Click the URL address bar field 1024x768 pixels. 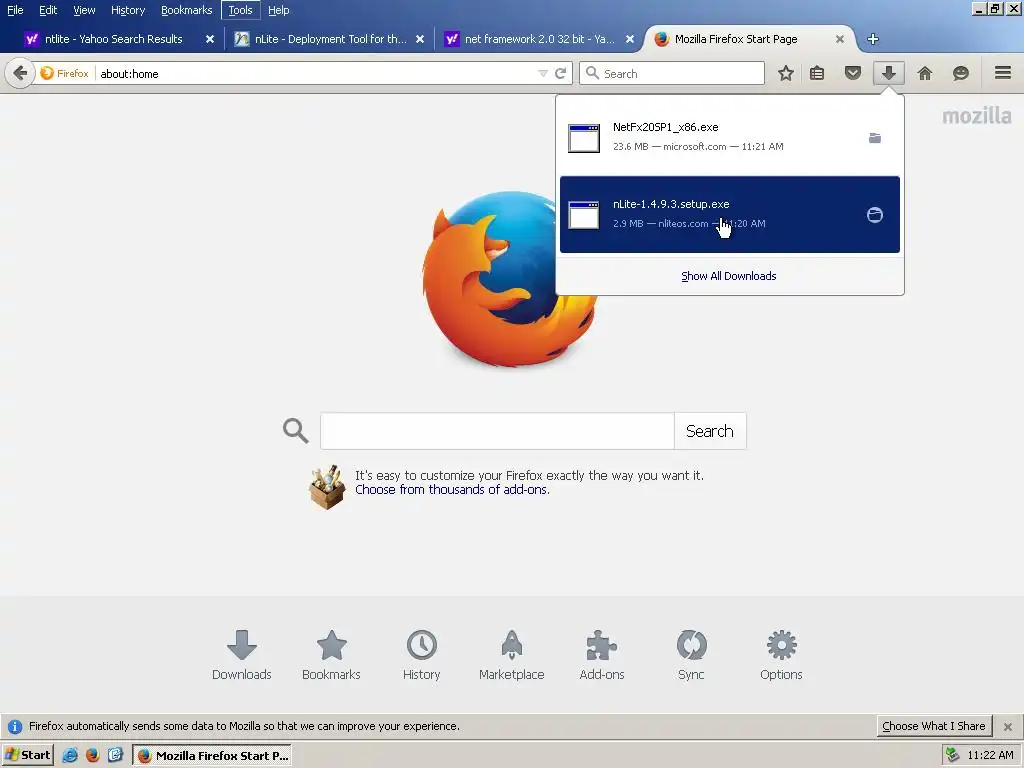tap(315, 73)
